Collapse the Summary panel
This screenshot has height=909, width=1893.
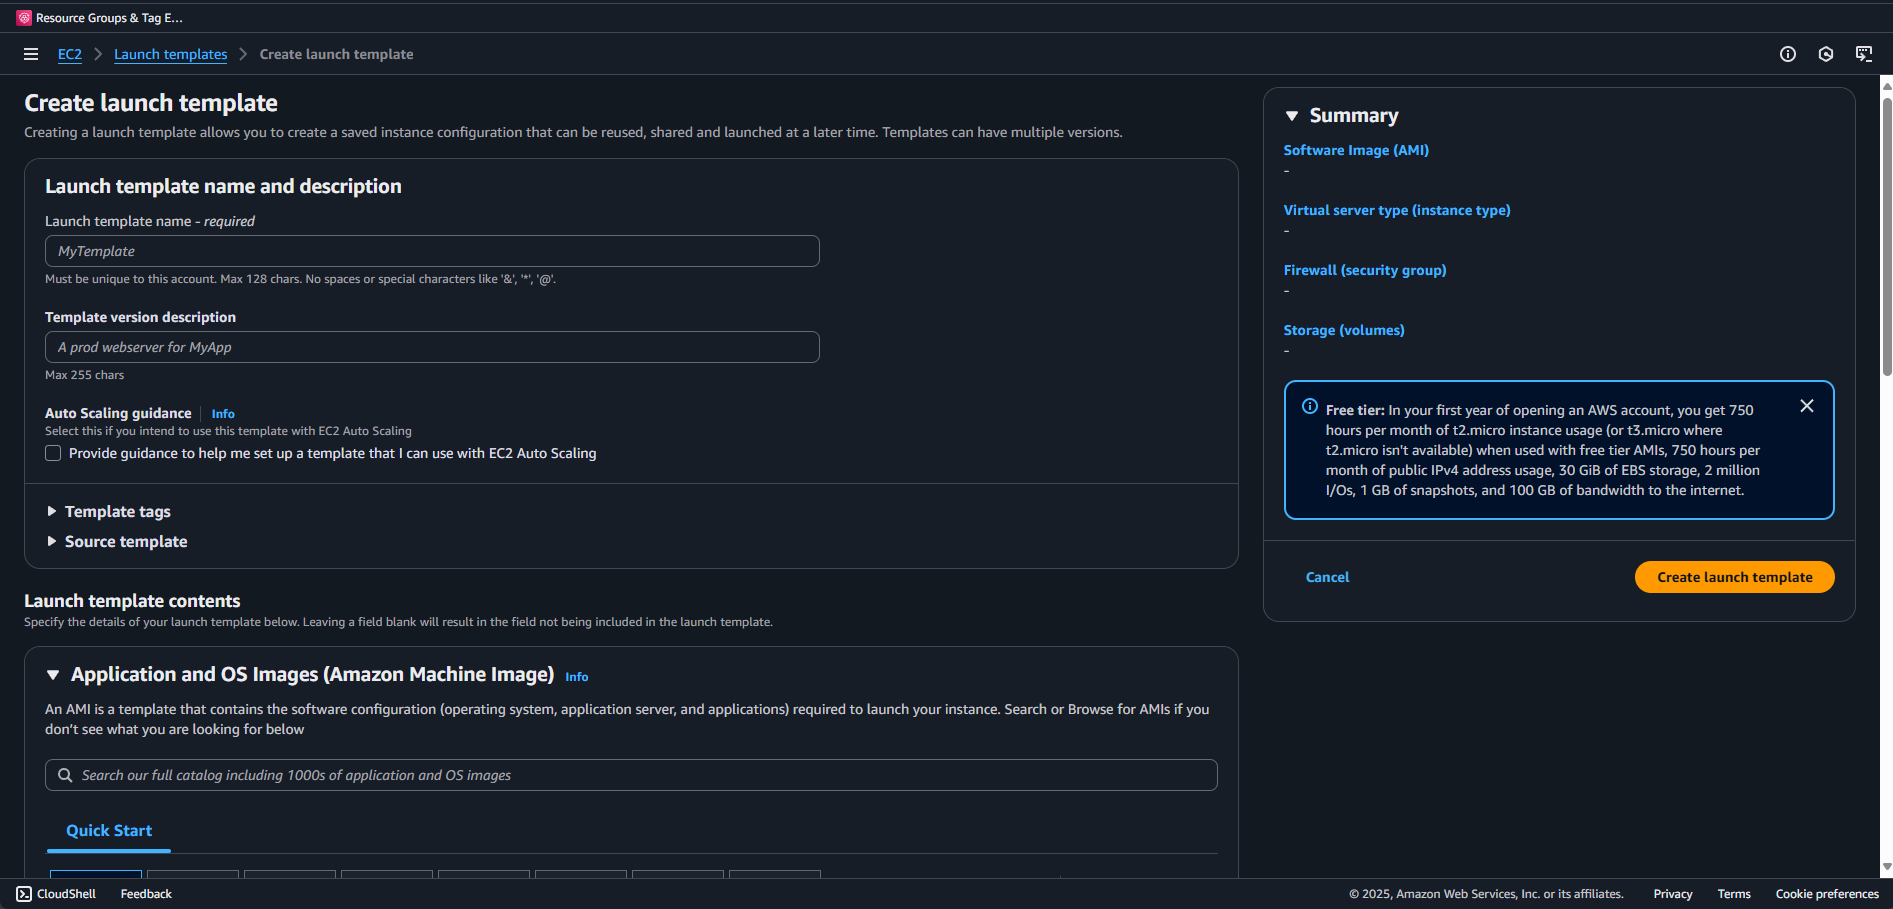(1292, 116)
